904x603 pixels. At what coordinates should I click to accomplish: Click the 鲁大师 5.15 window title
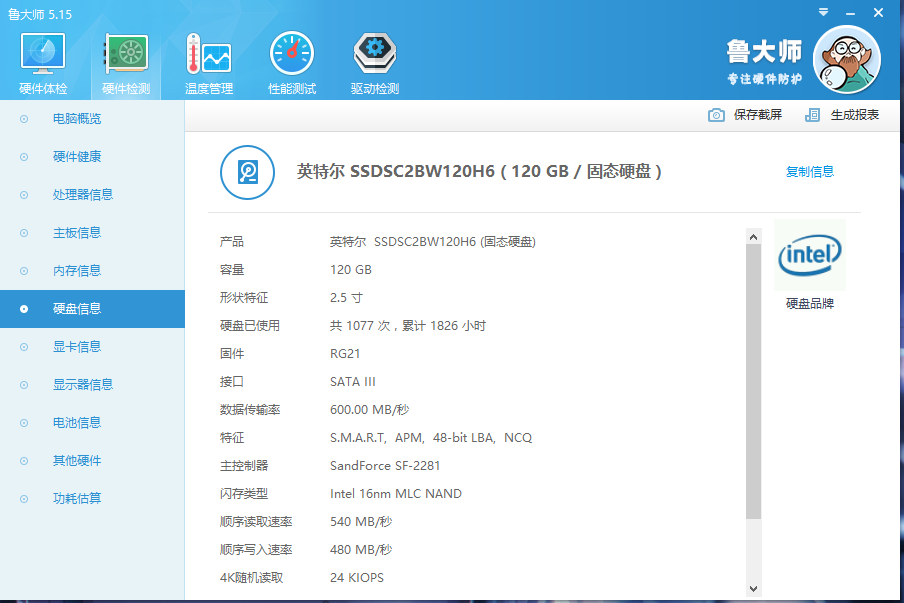coord(40,14)
